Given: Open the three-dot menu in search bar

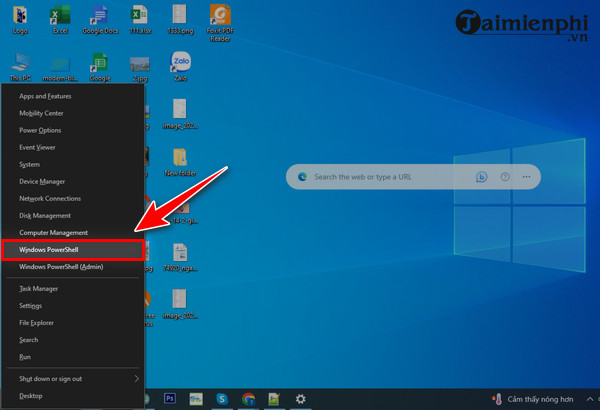Looking at the screenshot, I should 527,176.
